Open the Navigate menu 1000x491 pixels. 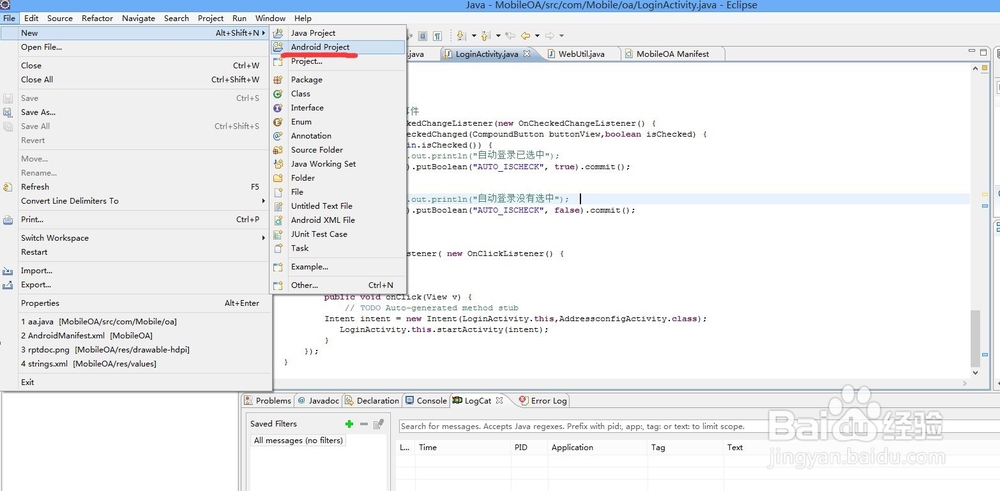(x=138, y=18)
